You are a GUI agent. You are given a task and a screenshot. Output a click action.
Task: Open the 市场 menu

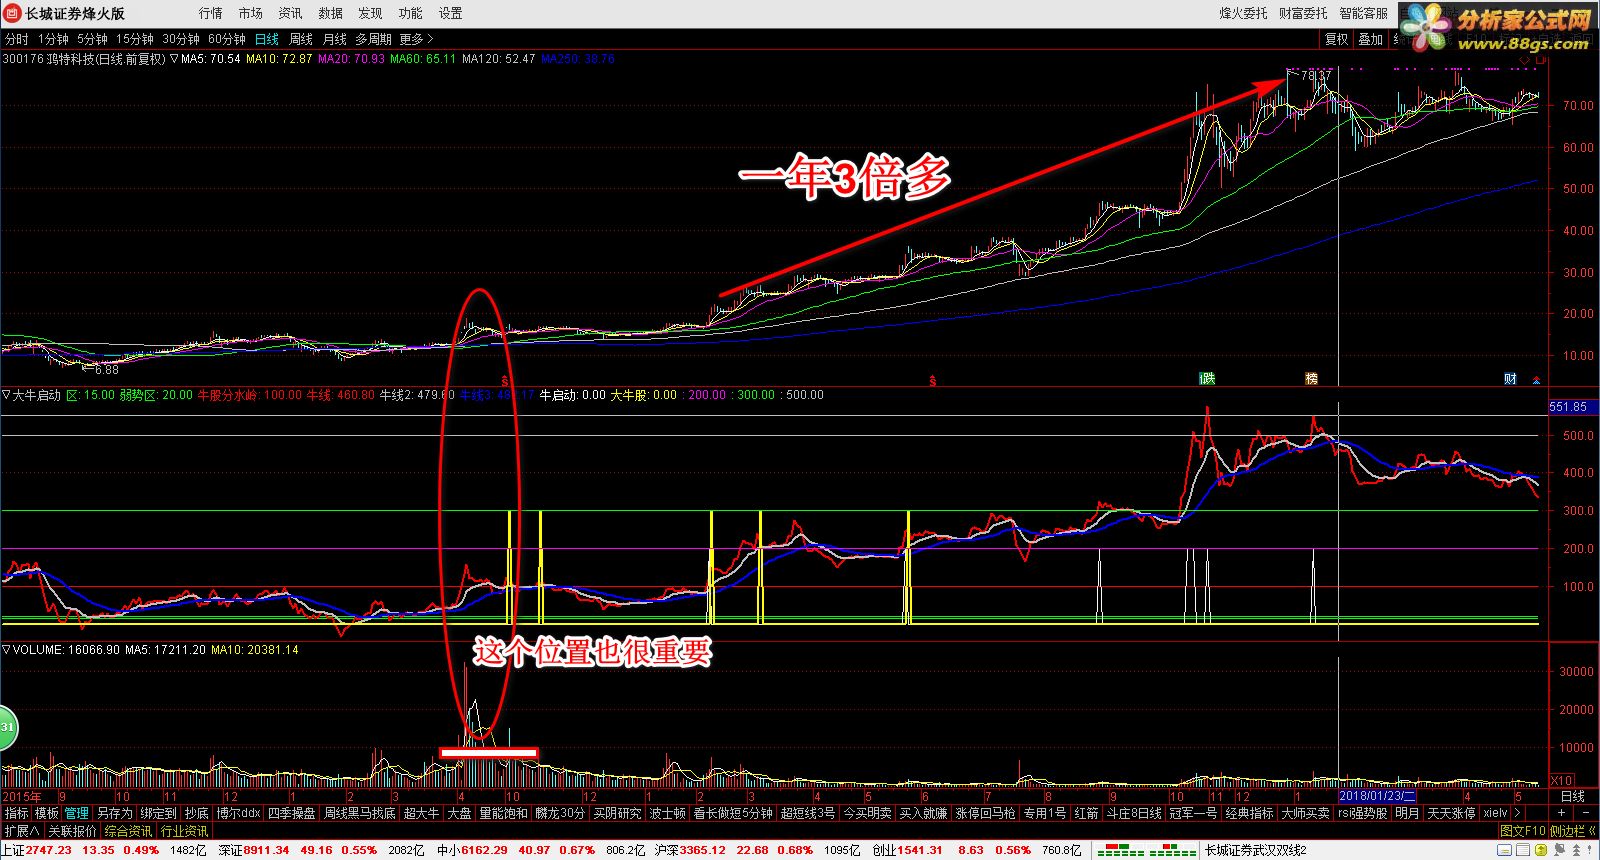coord(250,13)
